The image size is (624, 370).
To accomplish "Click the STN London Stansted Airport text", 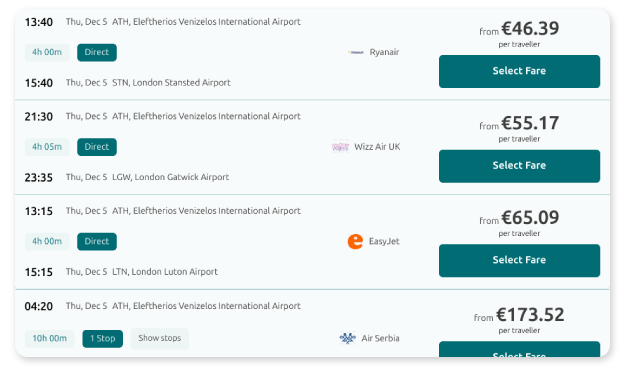I will pos(171,83).
